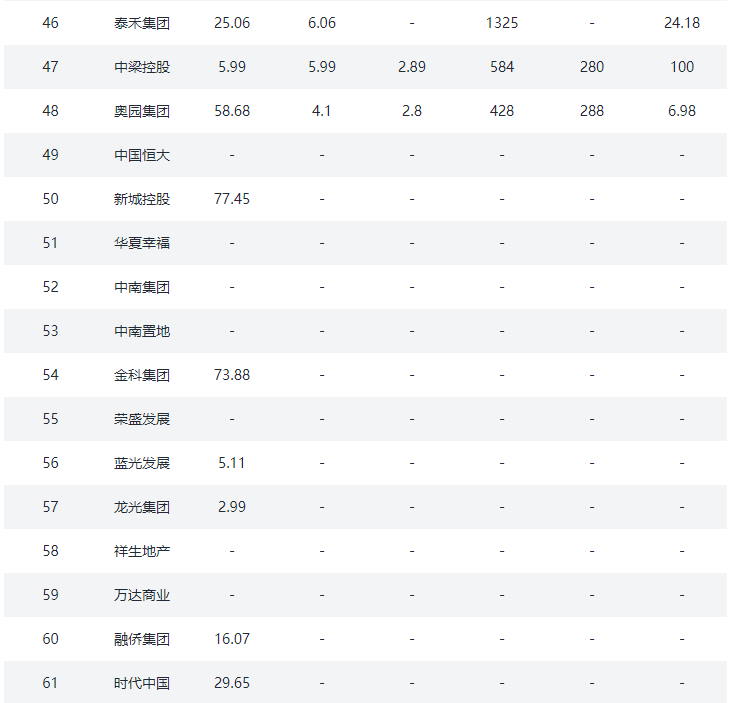Select the value 1325 in 泰禾集团 row
This screenshot has height=703, width=730.
pos(502,23)
